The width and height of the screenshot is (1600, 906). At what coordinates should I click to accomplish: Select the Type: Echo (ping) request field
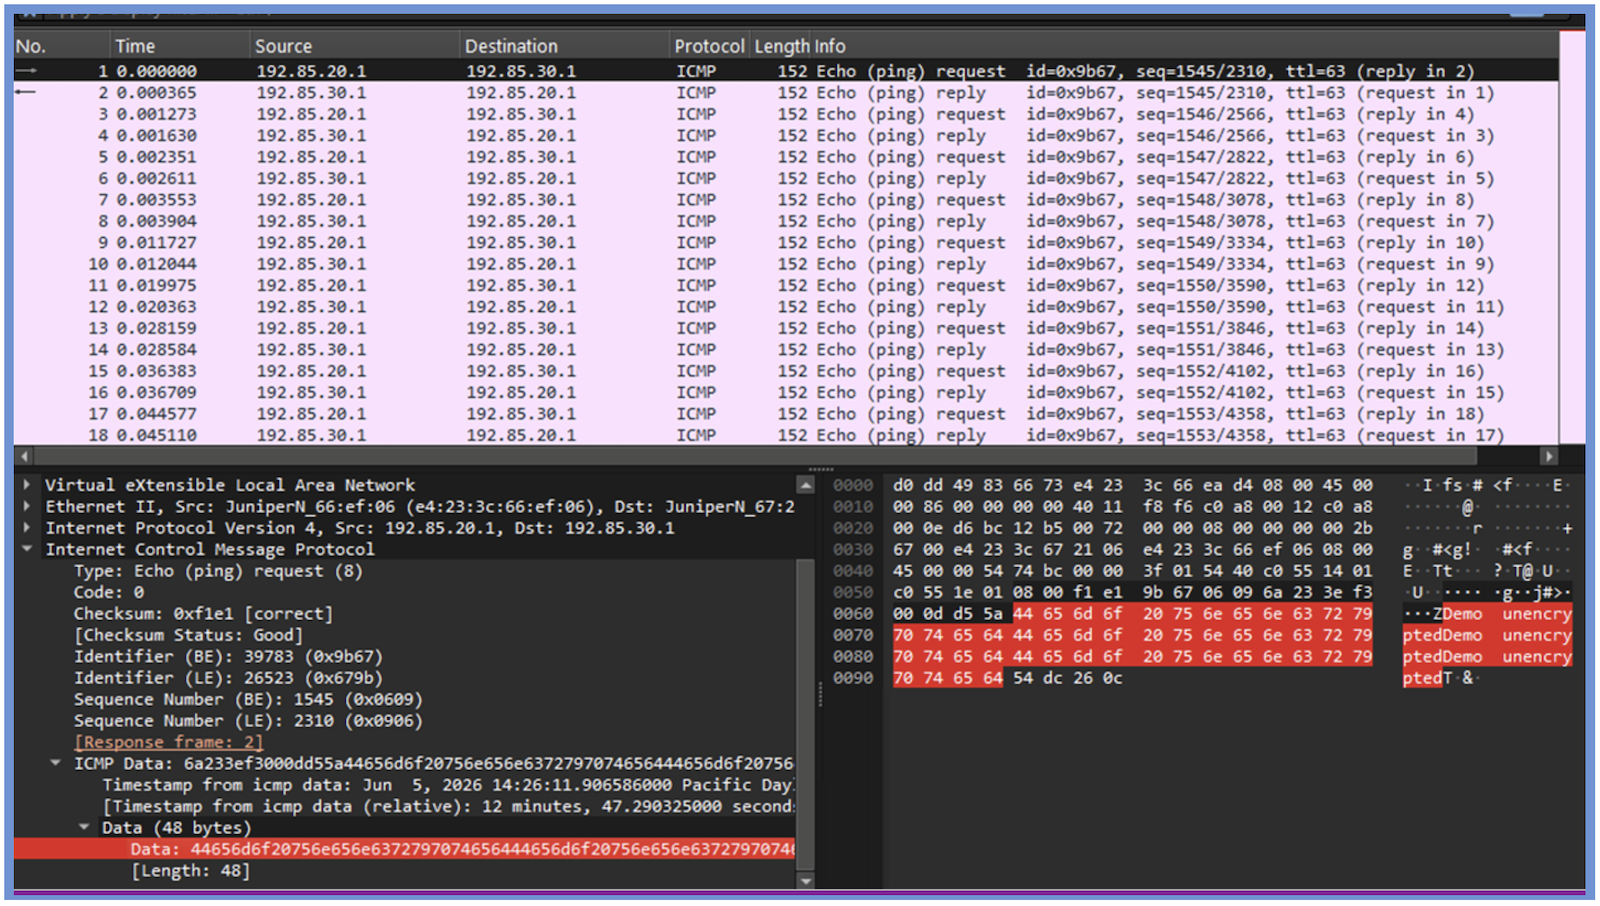click(x=218, y=571)
